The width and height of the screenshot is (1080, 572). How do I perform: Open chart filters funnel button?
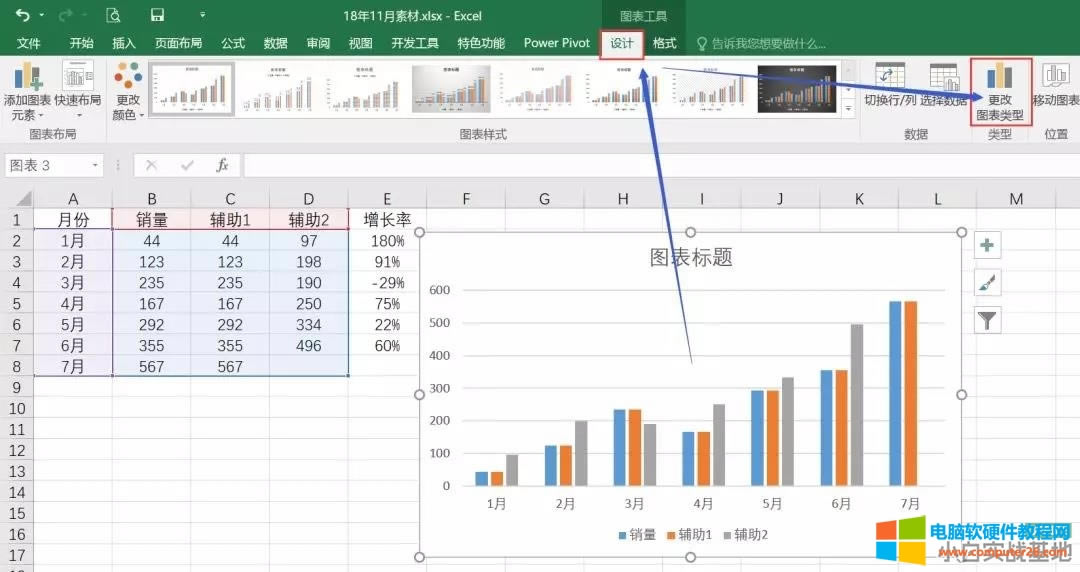tap(987, 320)
